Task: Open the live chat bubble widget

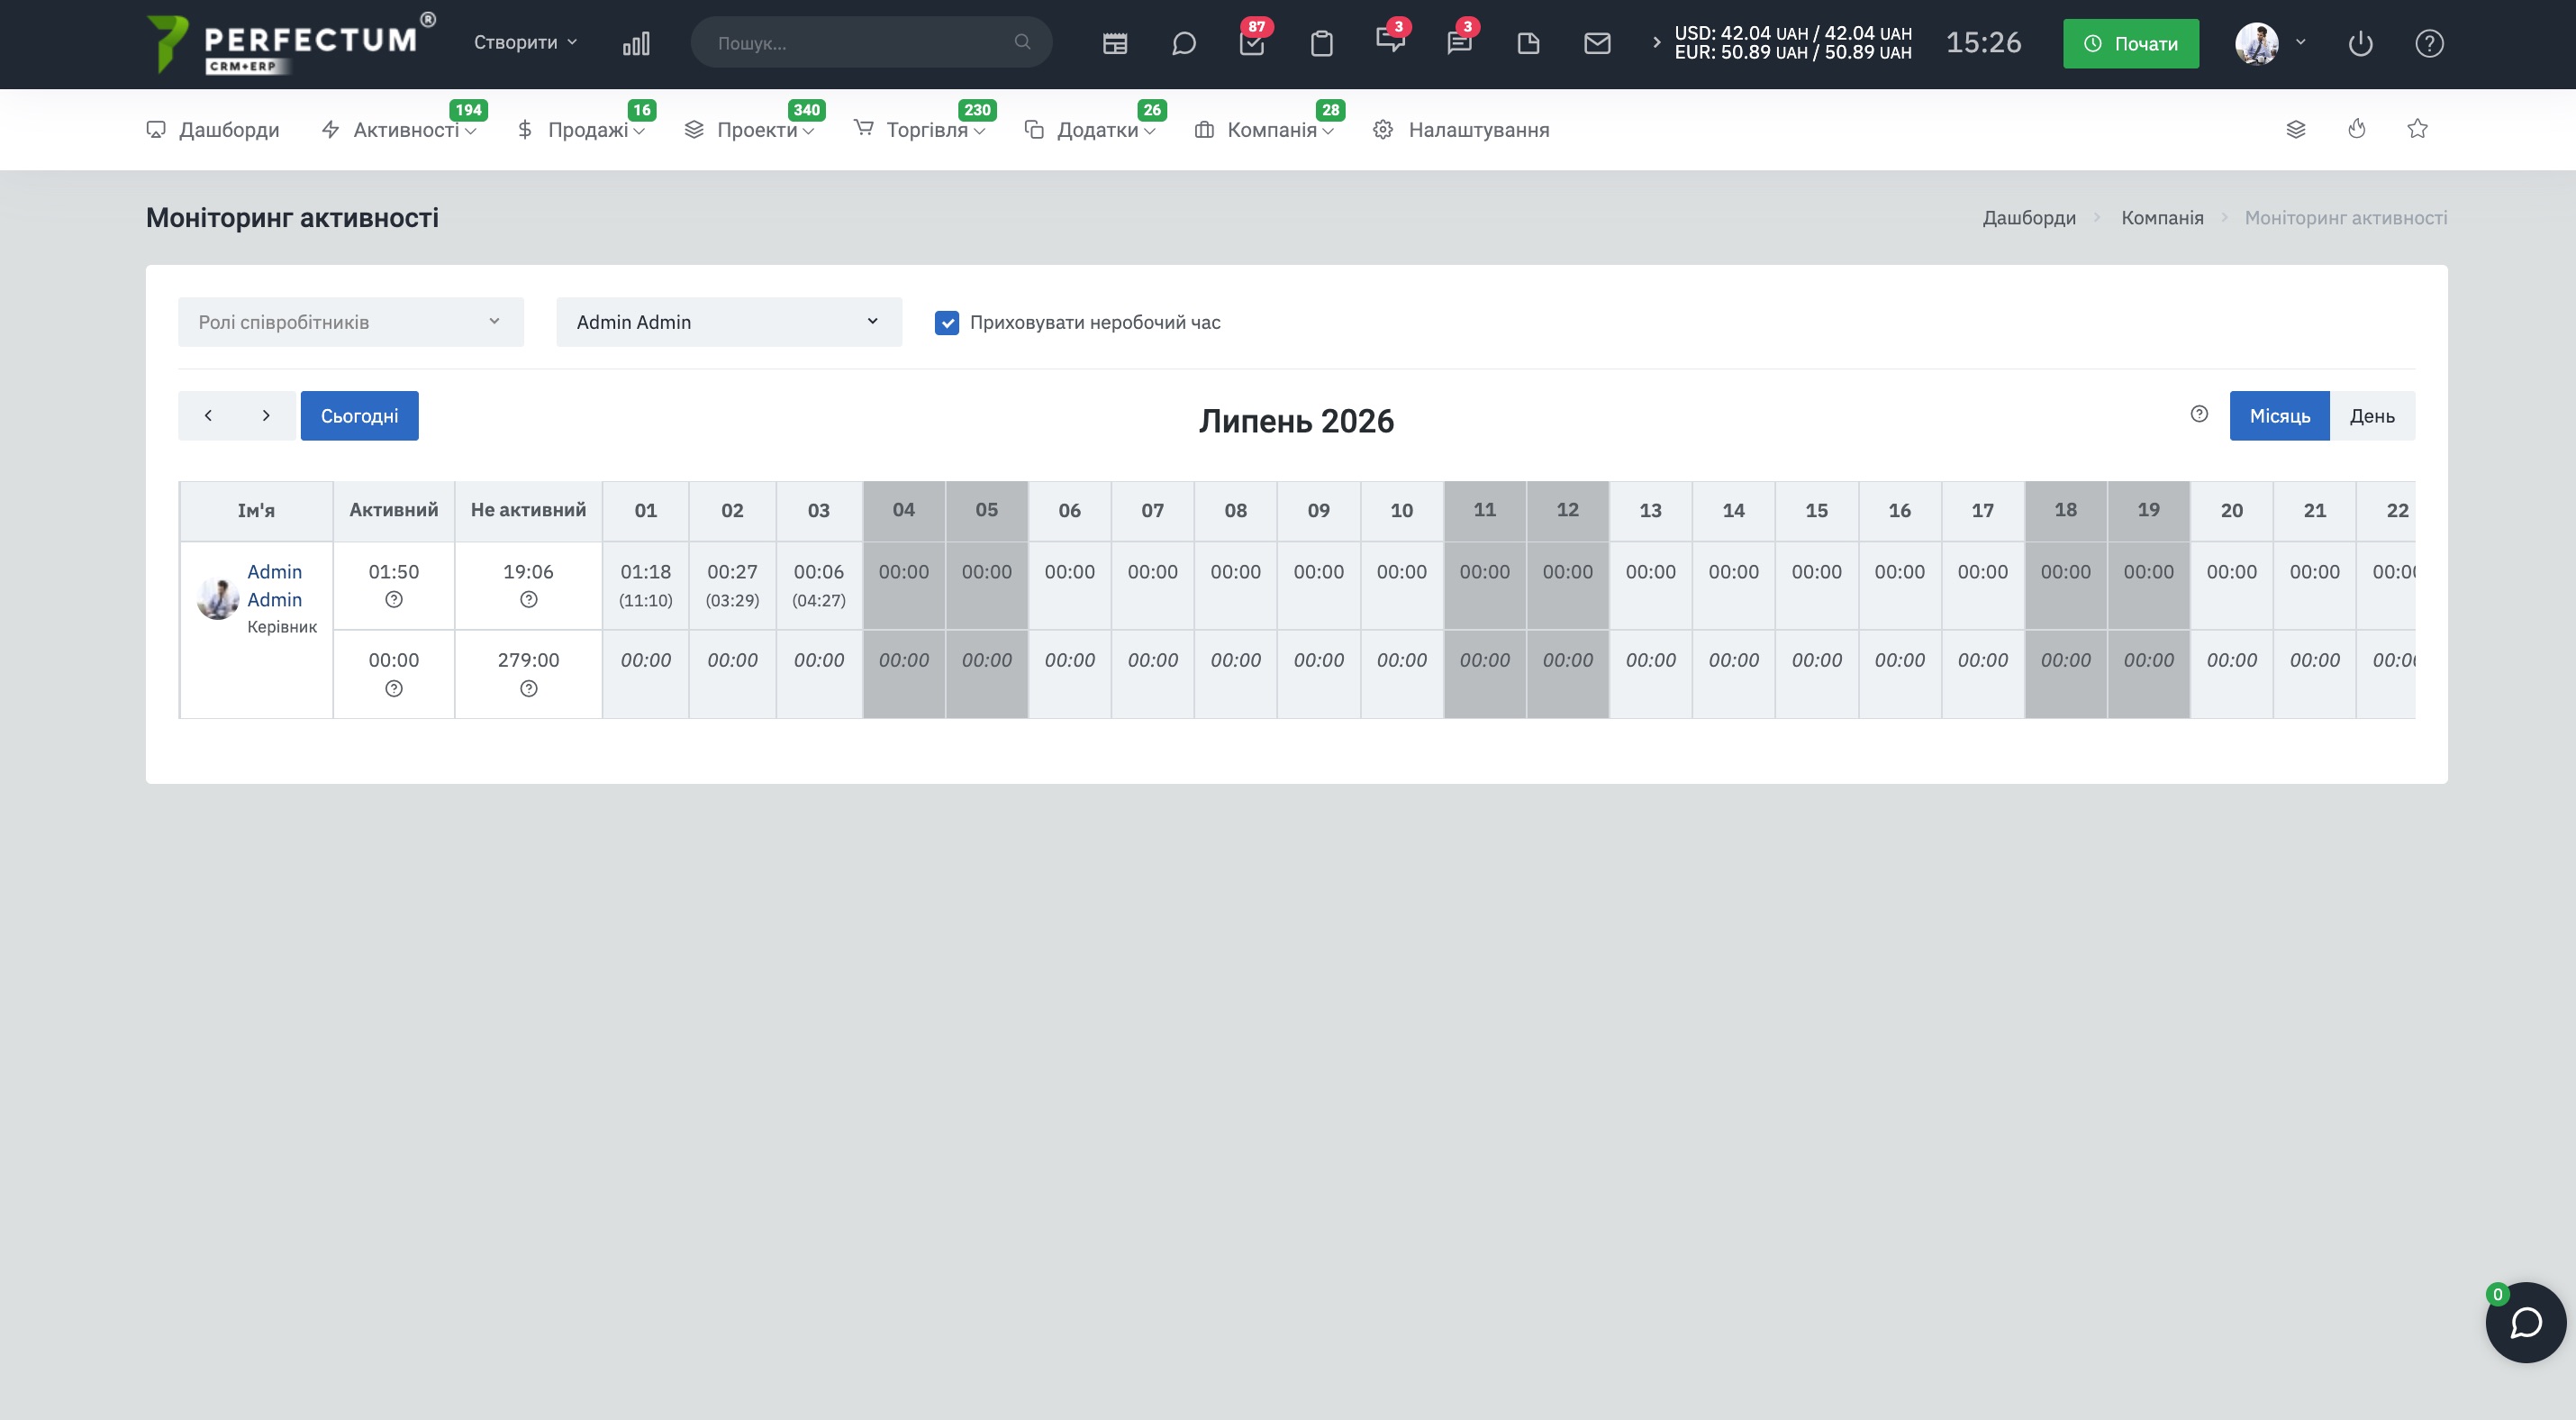Action: click(x=2525, y=1321)
